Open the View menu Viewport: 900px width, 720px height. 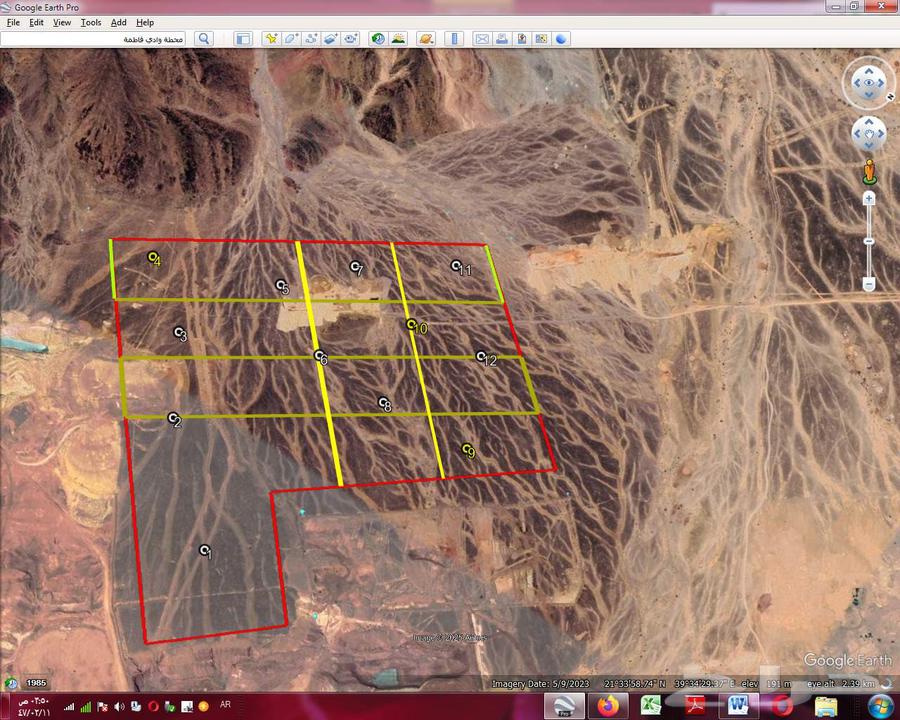(x=62, y=22)
